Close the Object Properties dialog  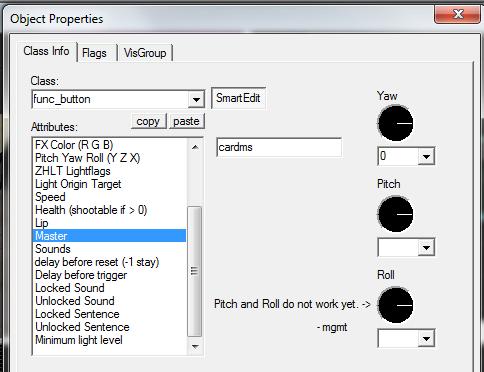458,14
